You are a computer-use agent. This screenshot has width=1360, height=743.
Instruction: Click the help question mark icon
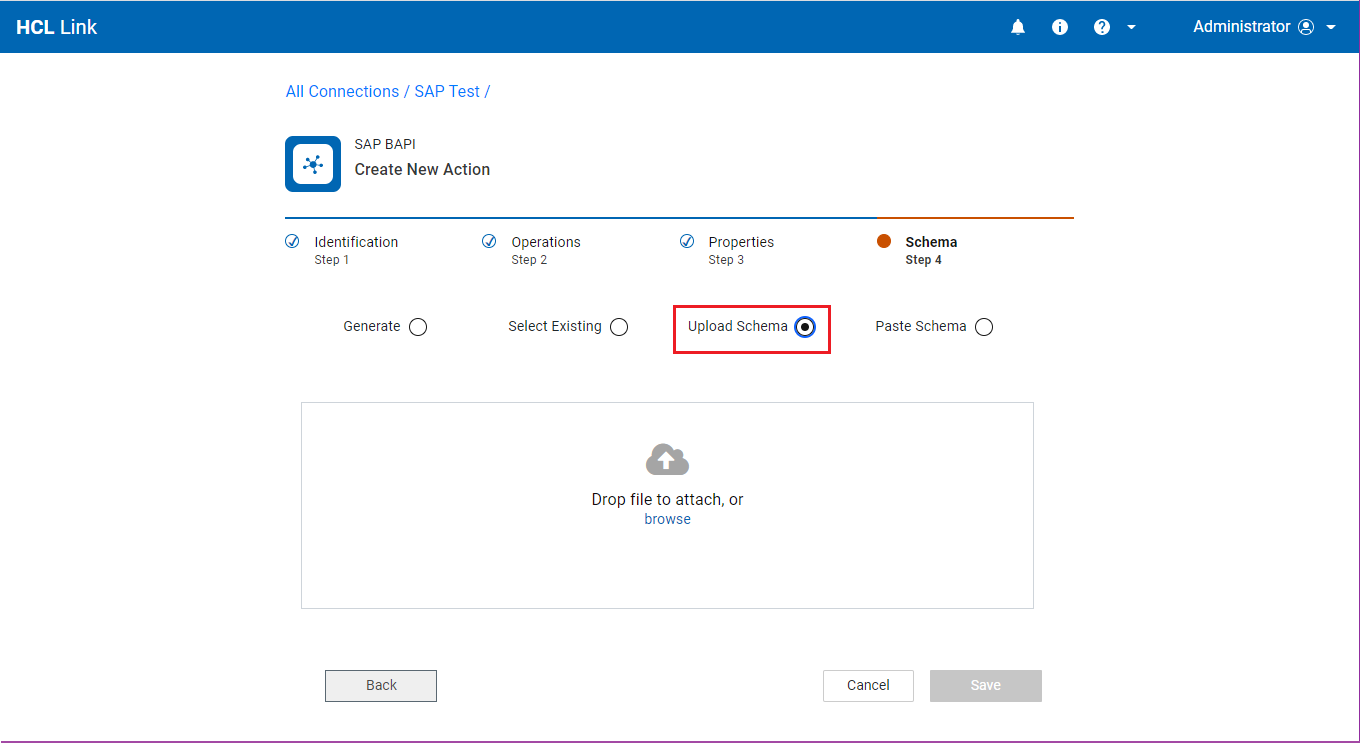pyautogui.click(x=1102, y=27)
